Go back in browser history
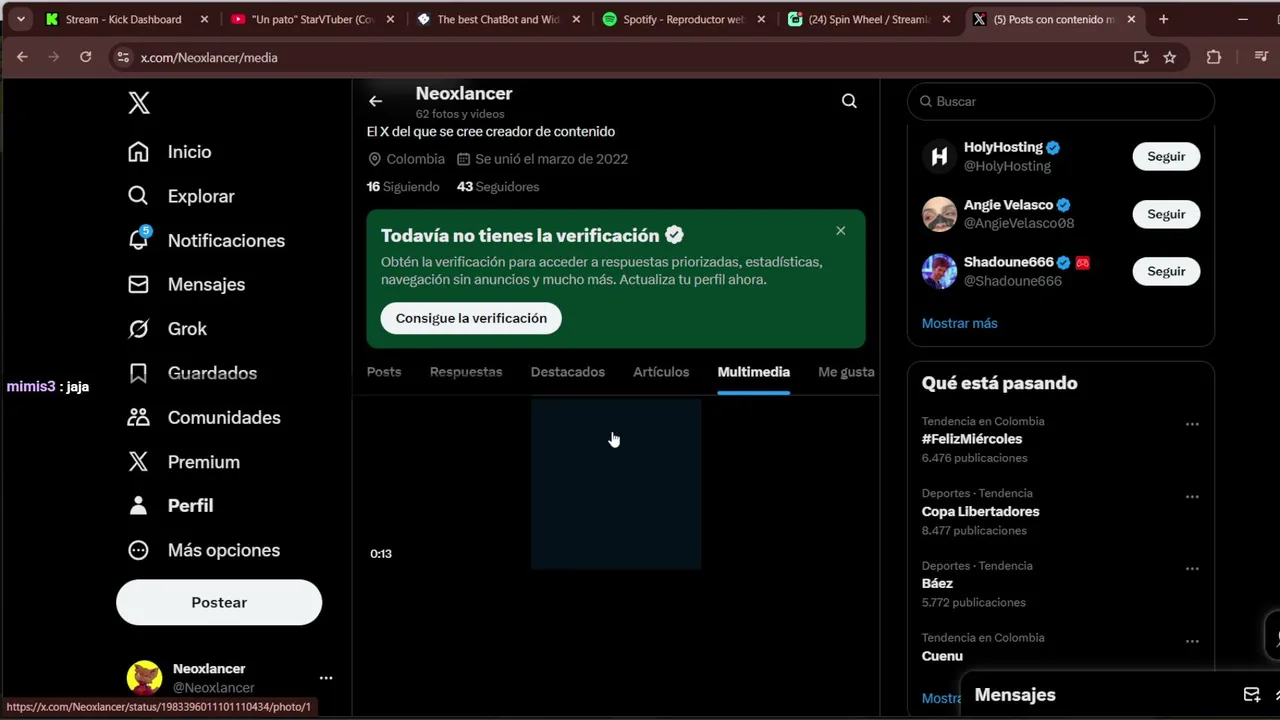 [x=22, y=57]
